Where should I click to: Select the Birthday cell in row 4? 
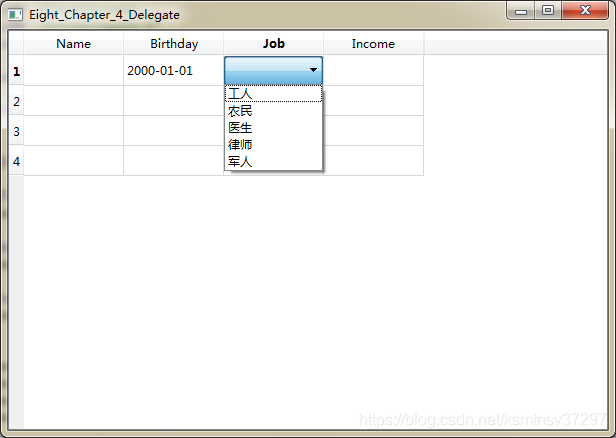[174, 161]
